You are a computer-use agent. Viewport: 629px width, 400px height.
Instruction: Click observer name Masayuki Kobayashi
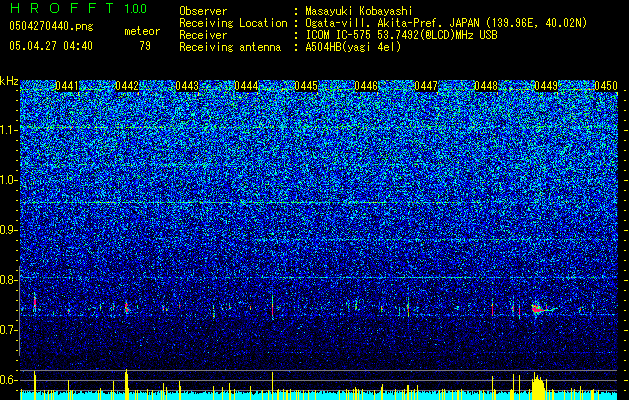(359, 11)
